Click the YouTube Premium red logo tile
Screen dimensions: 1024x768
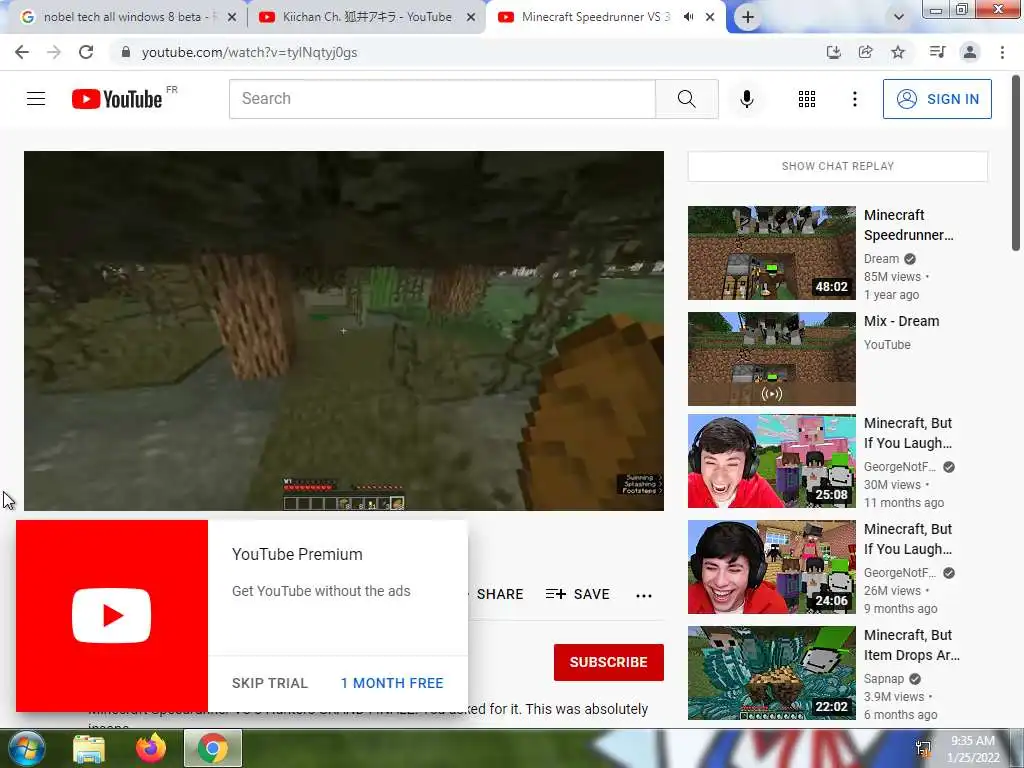tap(112, 616)
